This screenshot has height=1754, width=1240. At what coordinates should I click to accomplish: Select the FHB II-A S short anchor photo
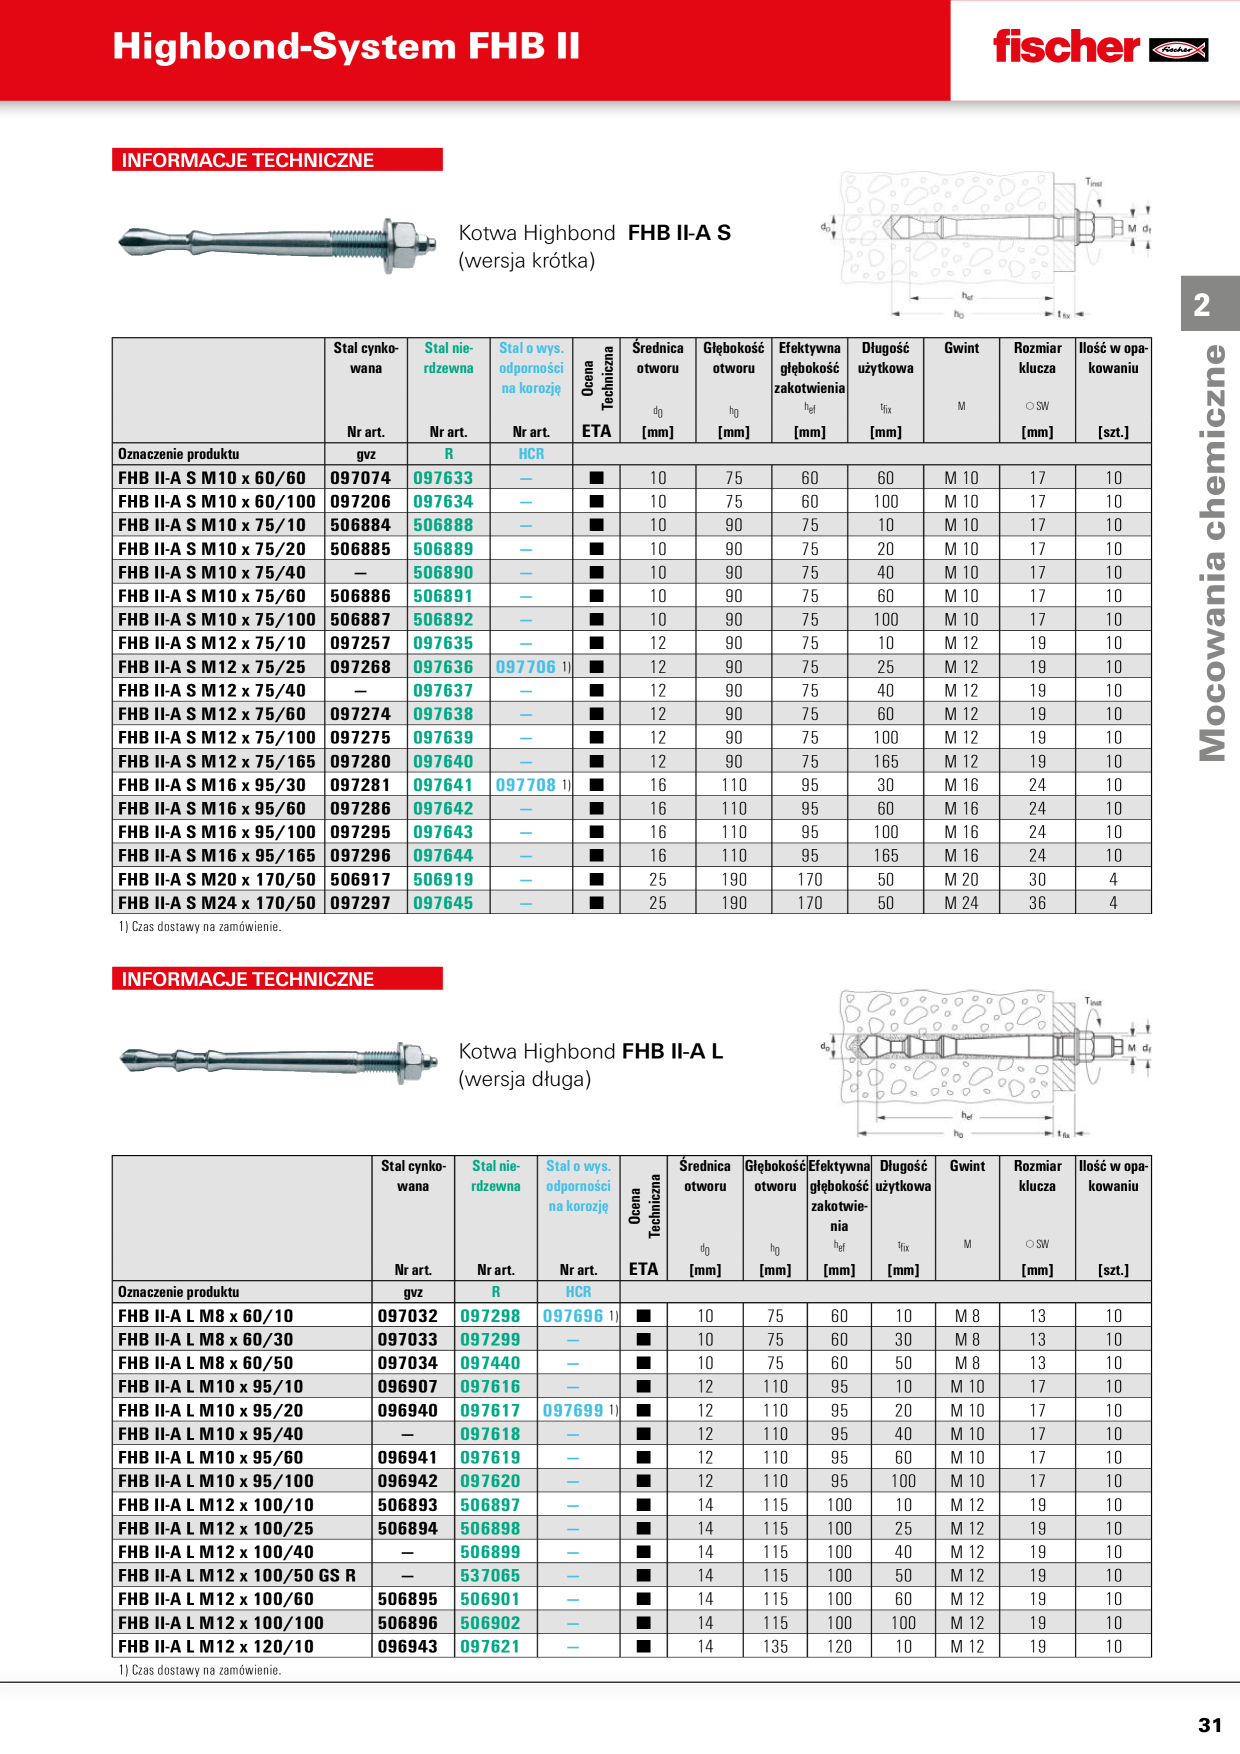pyautogui.click(x=278, y=243)
